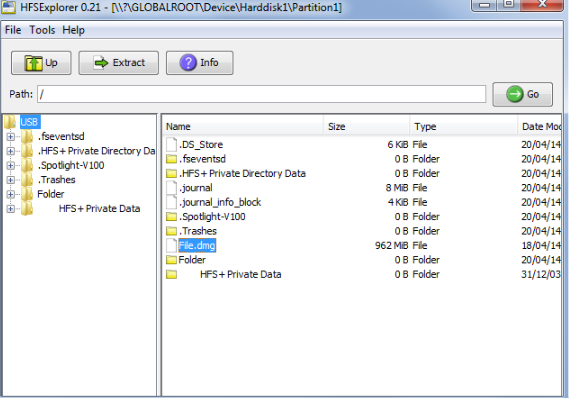Viewport: 569px width, 398px height.
Task: Select .Trashes in the tree
Action: [x=57, y=180]
